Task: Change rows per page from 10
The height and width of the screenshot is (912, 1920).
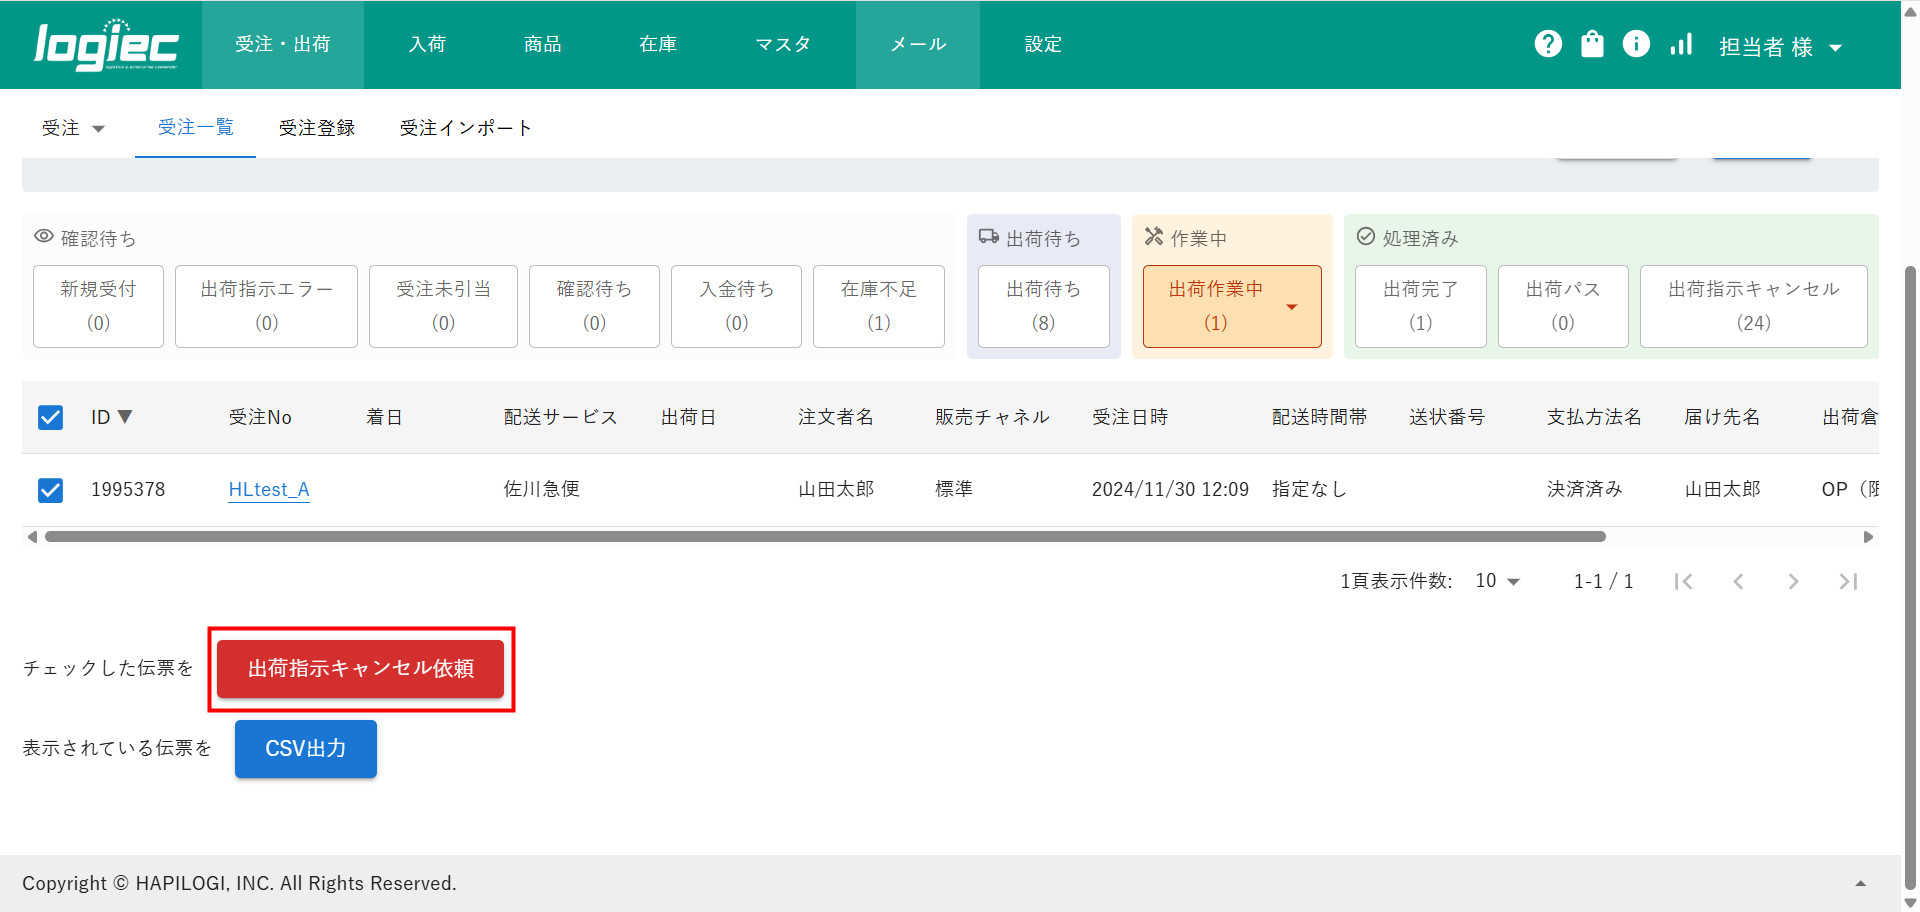Action: 1497,581
